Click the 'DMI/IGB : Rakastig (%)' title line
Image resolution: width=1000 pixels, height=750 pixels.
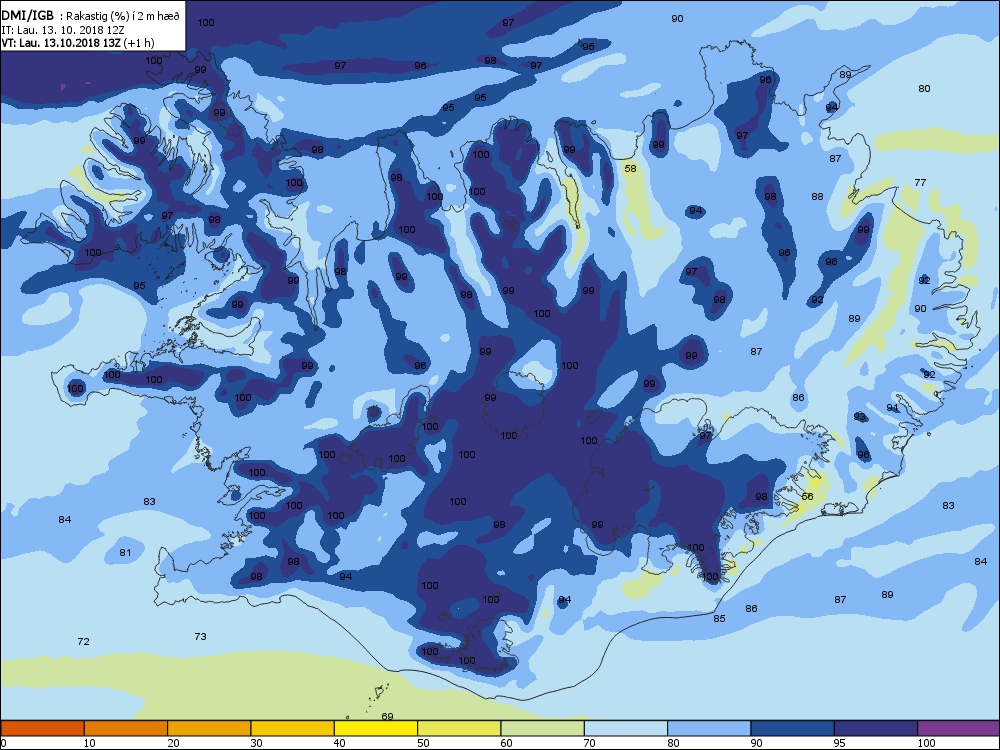(91, 16)
